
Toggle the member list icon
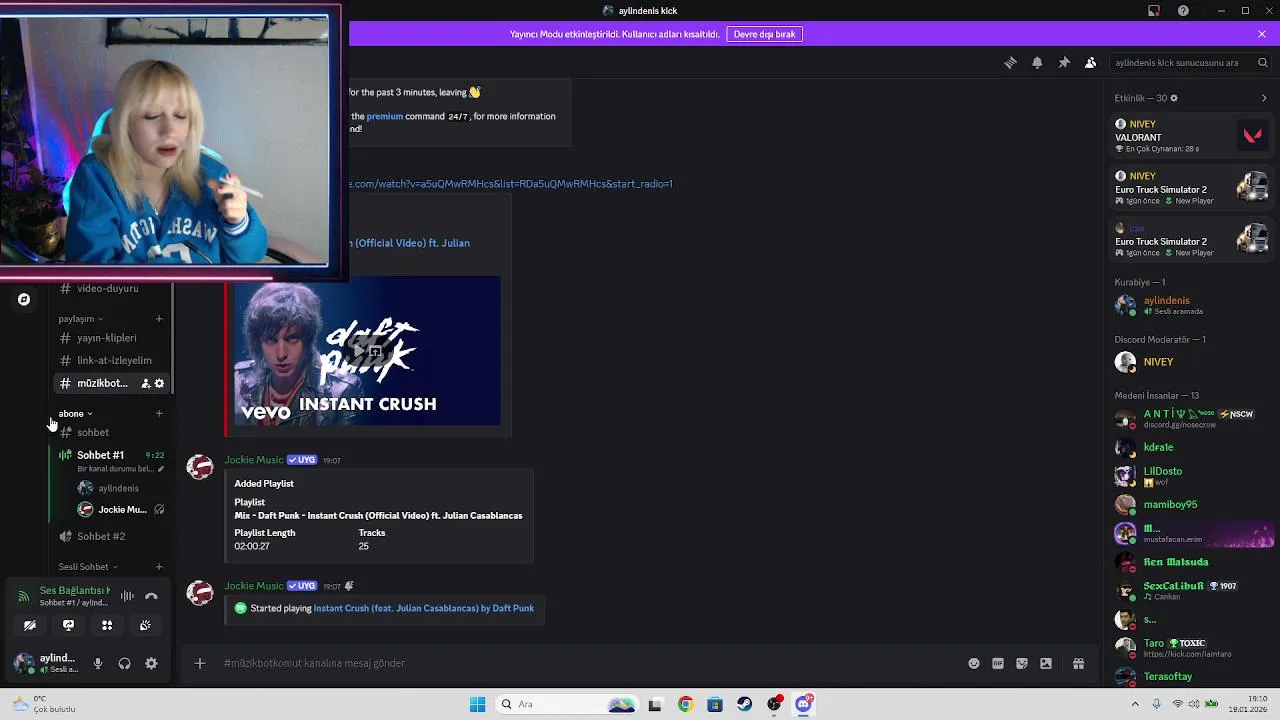point(1090,62)
